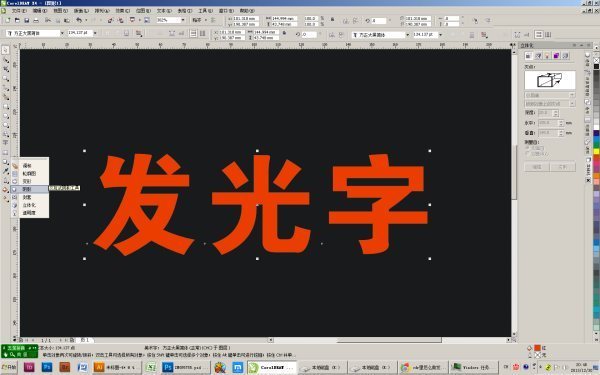The image size is (600, 375).
Task: Click the Save icon in toolbar
Action: click(26, 20)
